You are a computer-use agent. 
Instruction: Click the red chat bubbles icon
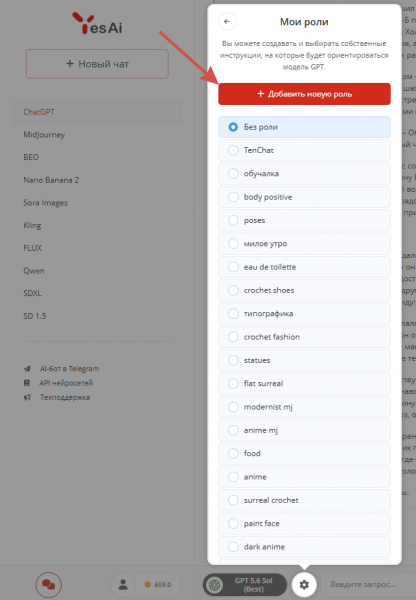(49, 584)
